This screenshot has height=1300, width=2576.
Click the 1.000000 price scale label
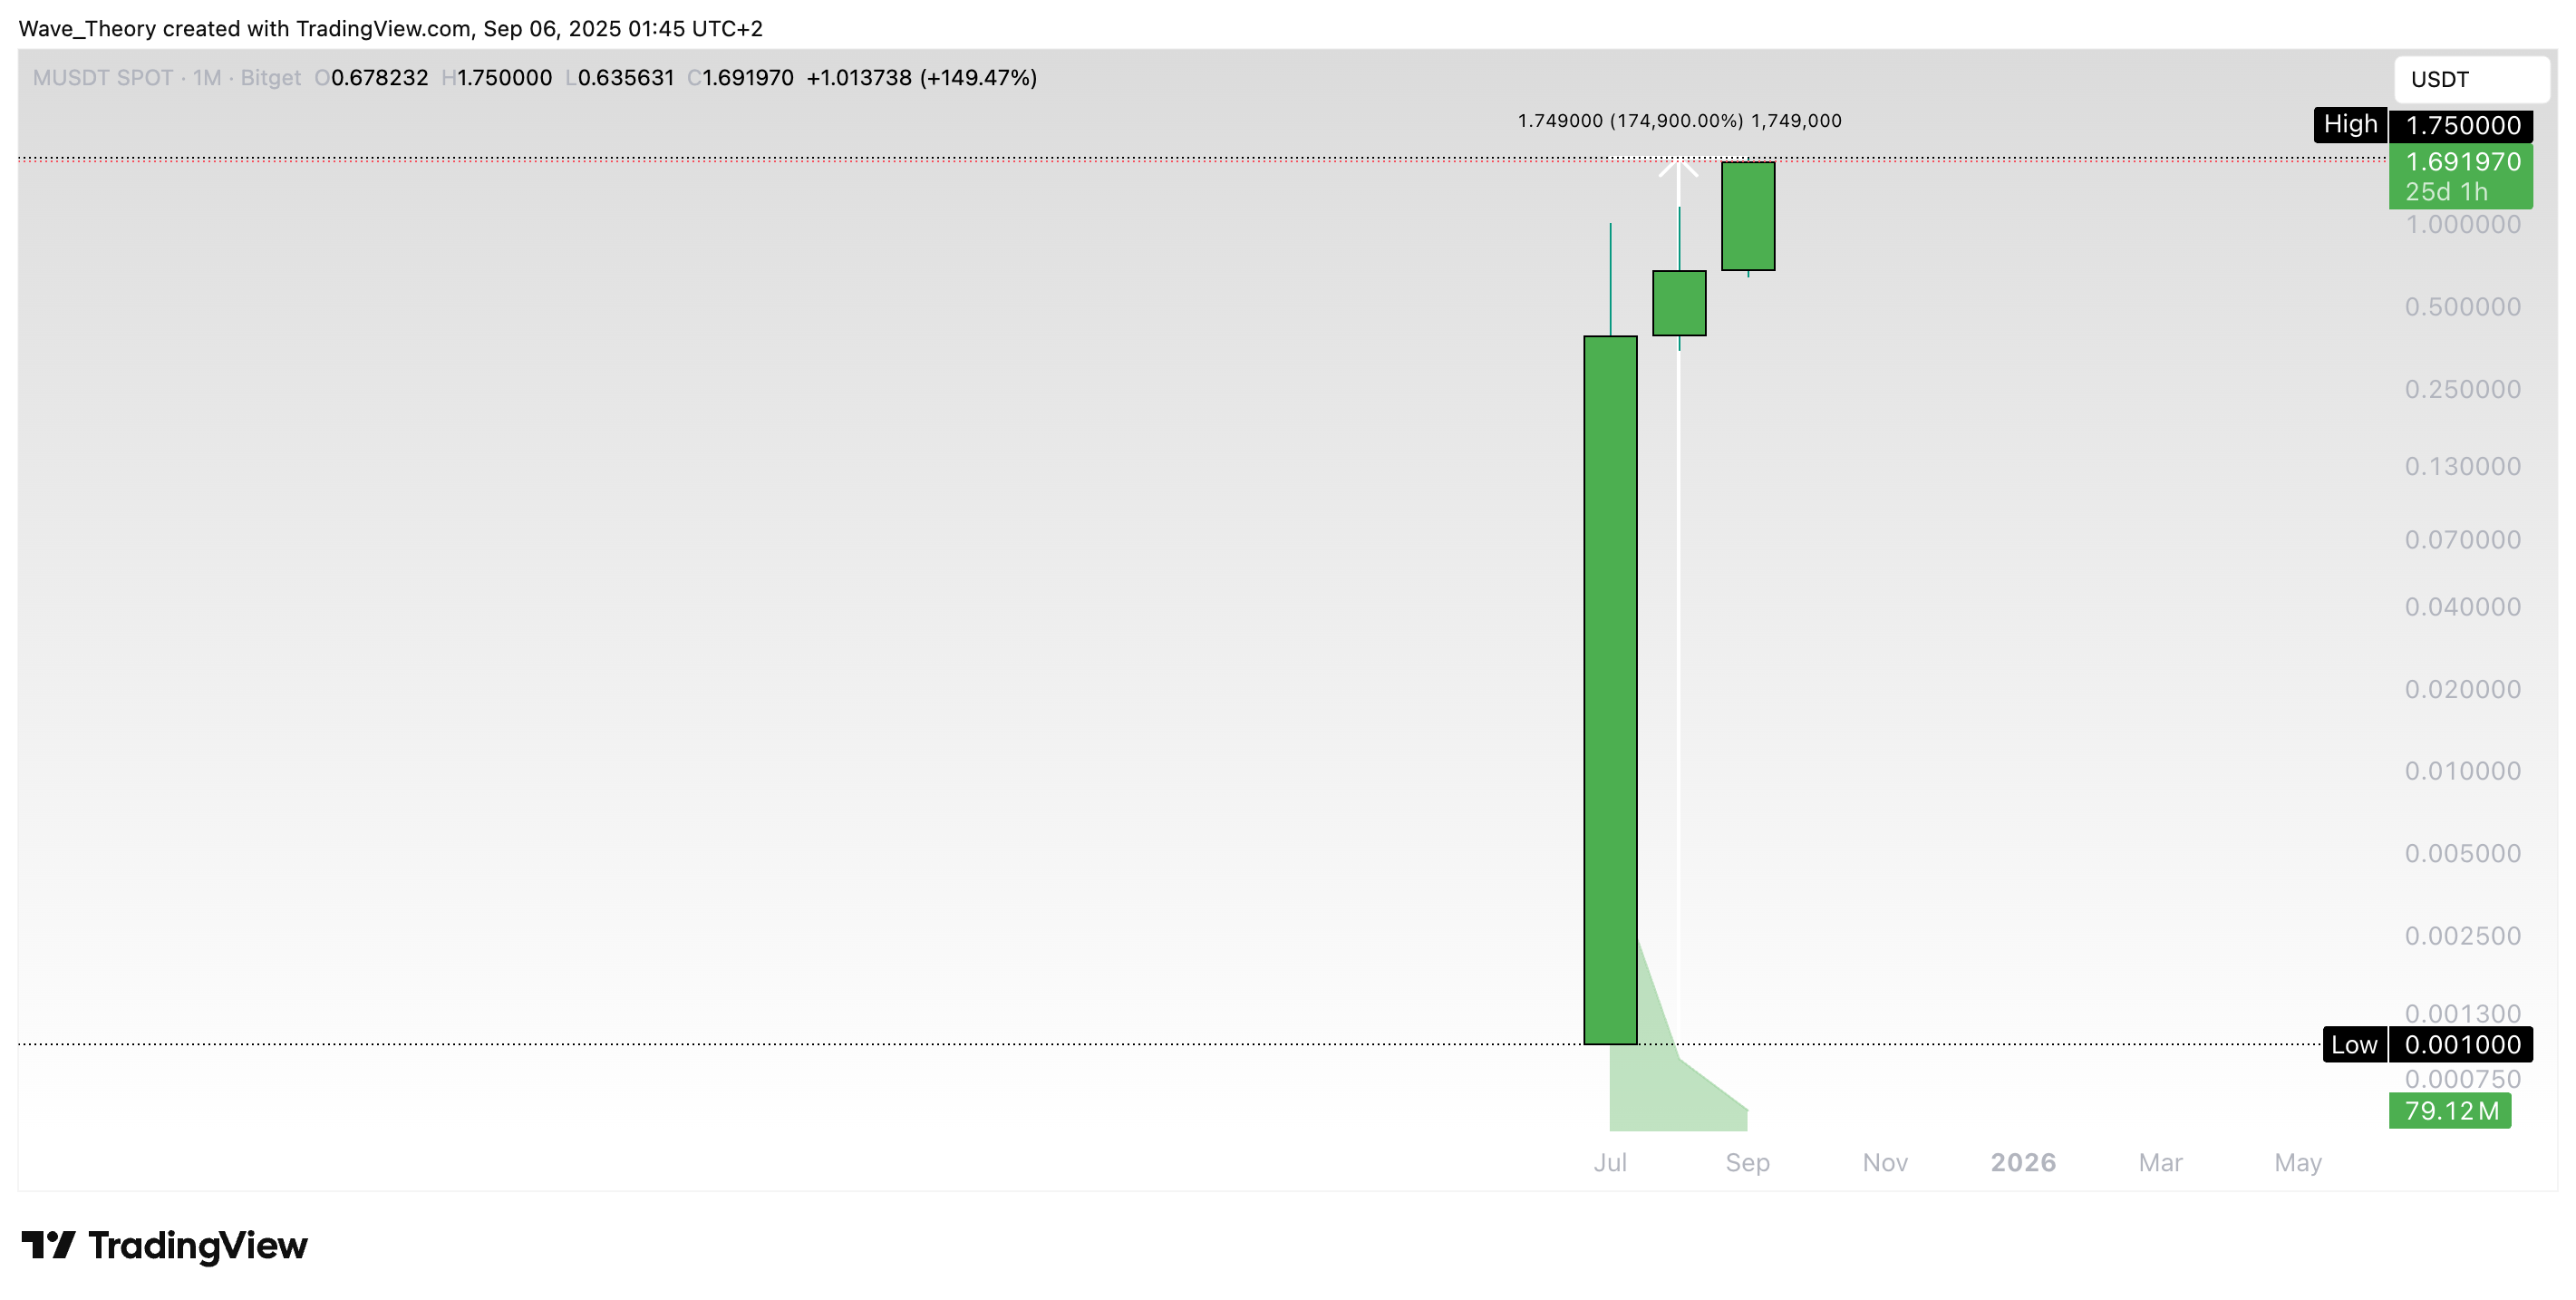(x=2462, y=225)
